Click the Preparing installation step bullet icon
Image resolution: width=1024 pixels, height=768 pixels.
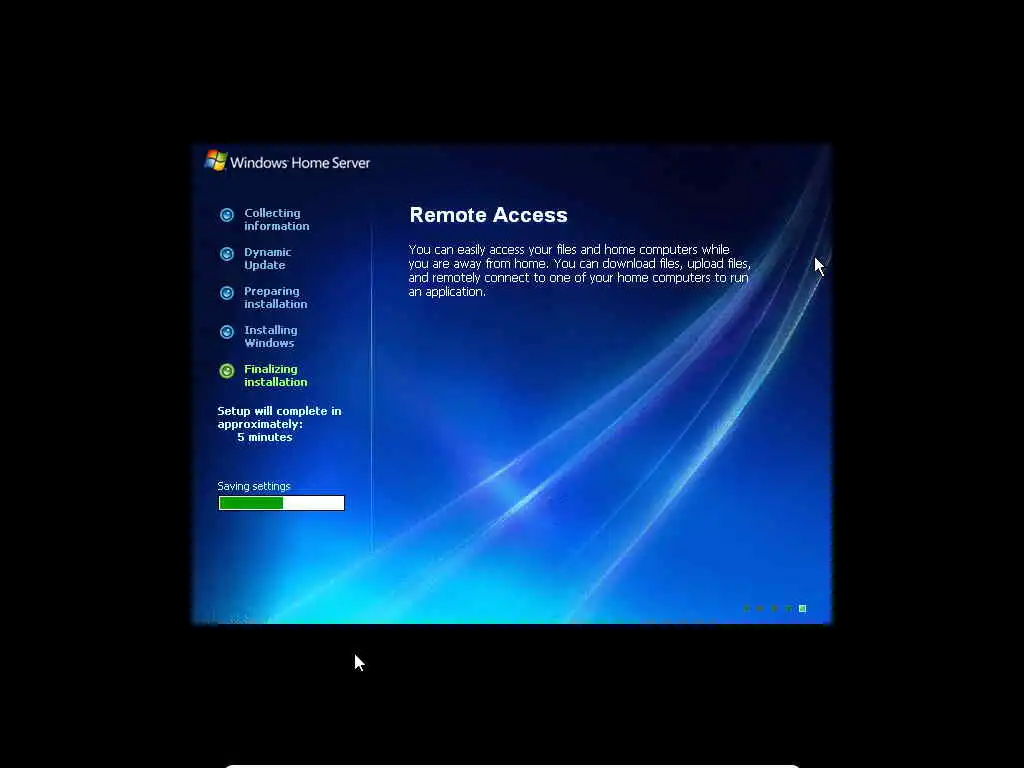pyautogui.click(x=227, y=293)
